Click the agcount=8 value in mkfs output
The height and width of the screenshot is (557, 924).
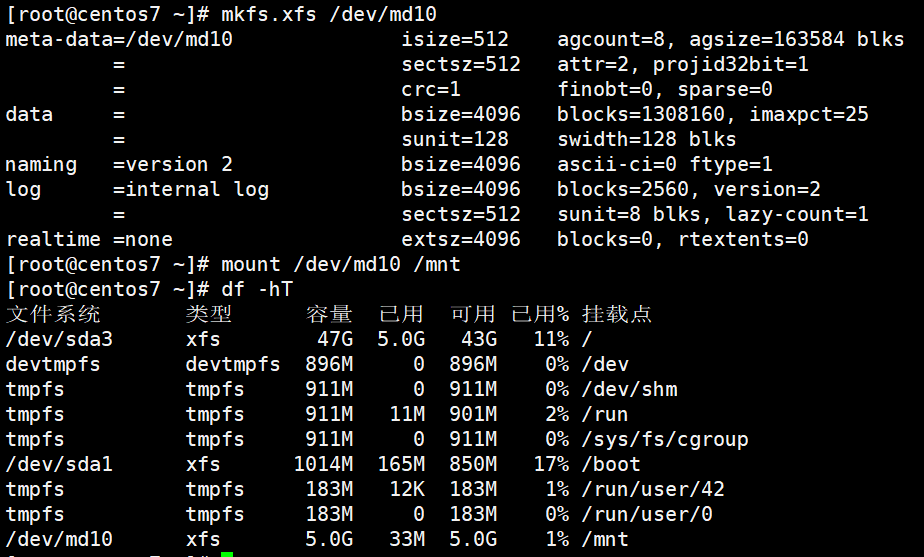610,39
